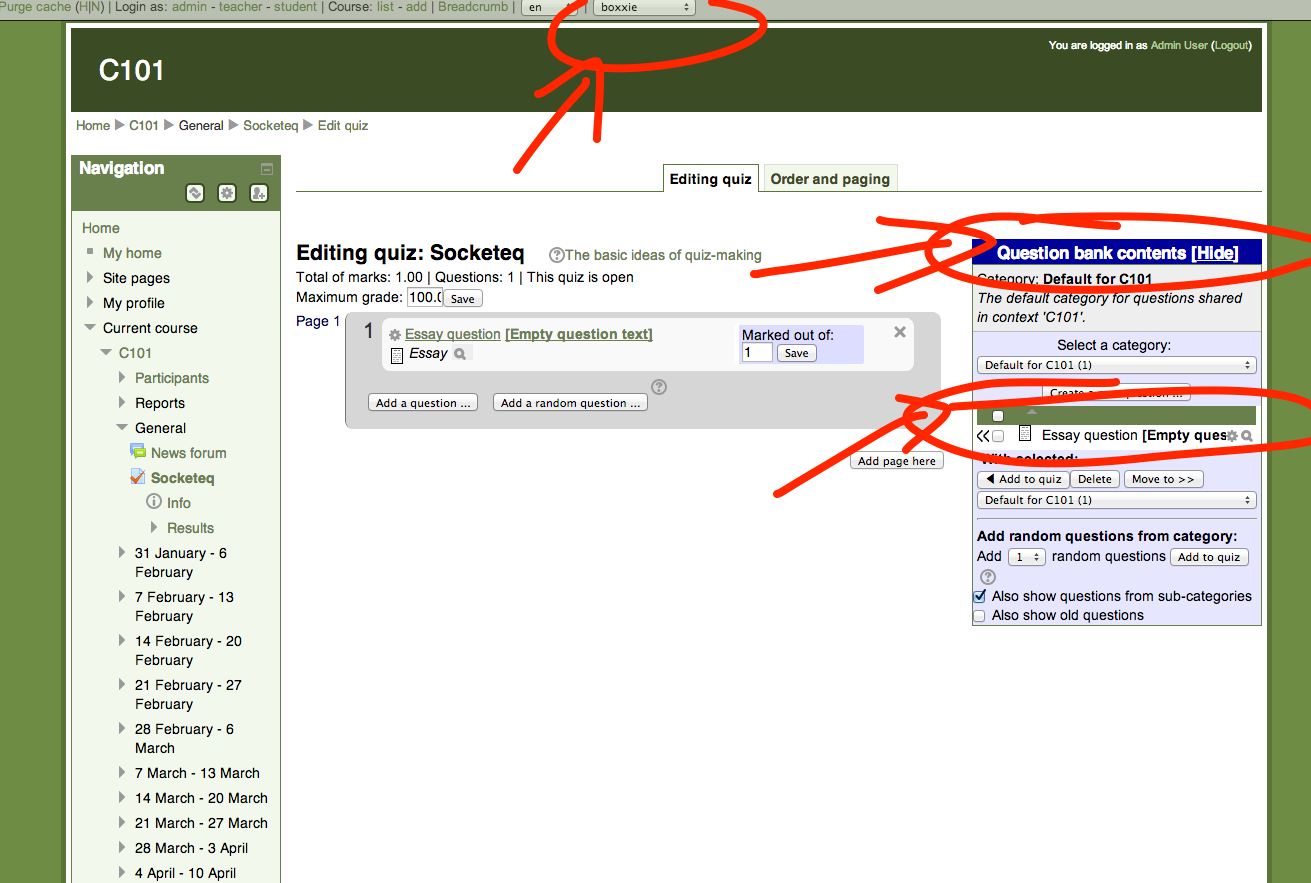Add random questions to quiz button
The image size is (1311, 883).
[x=1209, y=557]
